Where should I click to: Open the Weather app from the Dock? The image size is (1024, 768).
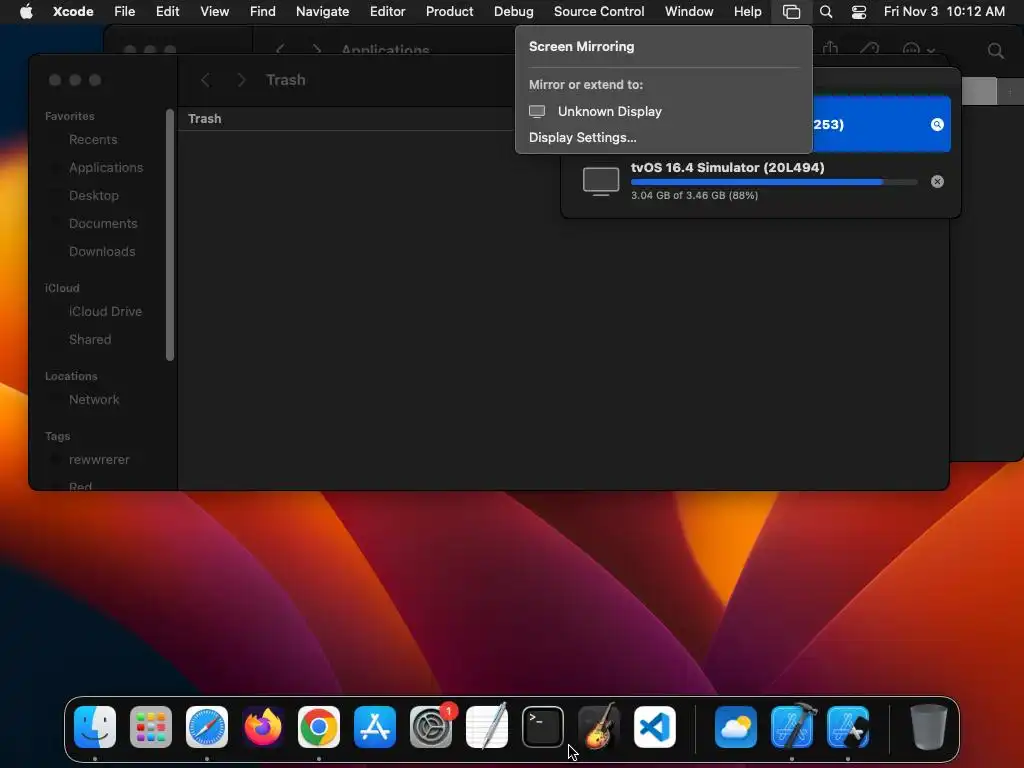point(736,727)
